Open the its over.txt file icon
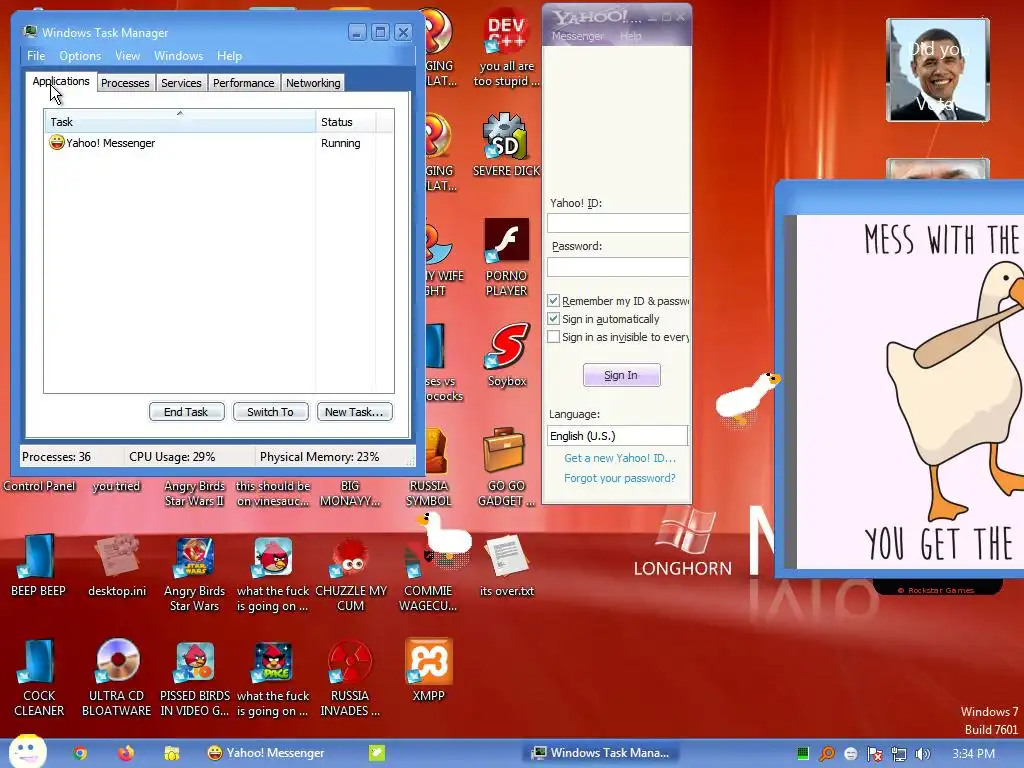Image resolution: width=1024 pixels, height=768 pixels. [x=507, y=566]
